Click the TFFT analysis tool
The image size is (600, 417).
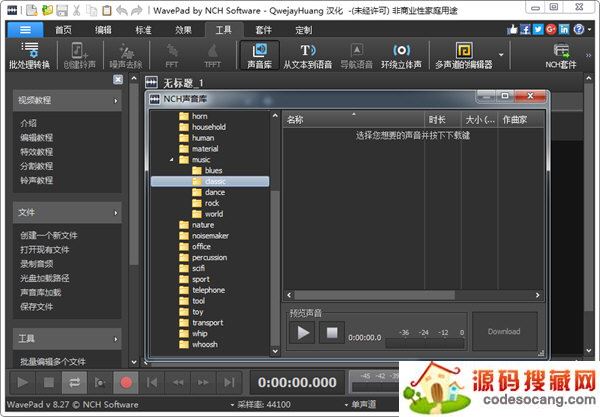click(213, 56)
